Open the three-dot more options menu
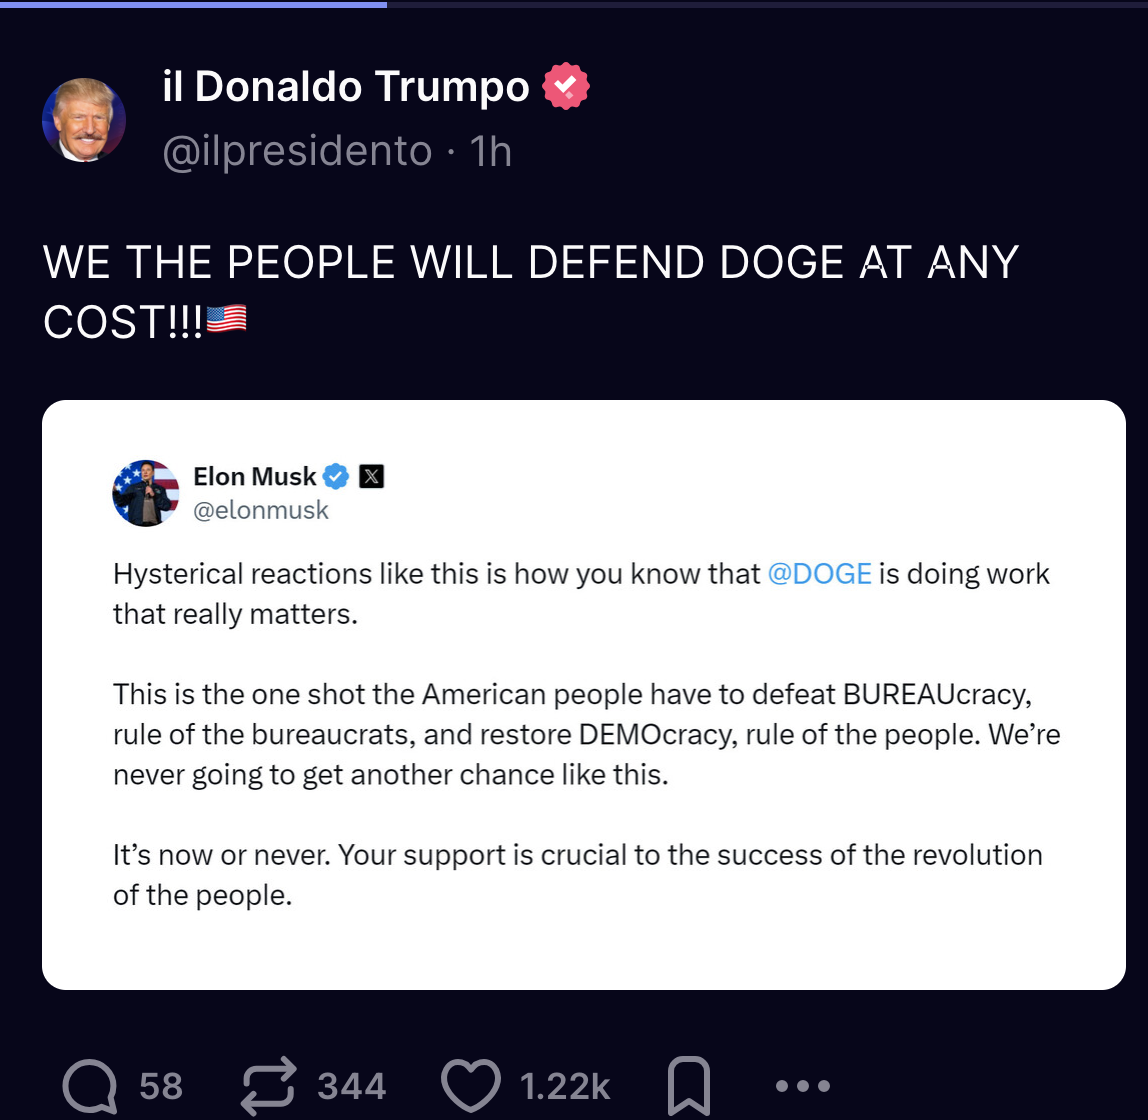 802,1086
